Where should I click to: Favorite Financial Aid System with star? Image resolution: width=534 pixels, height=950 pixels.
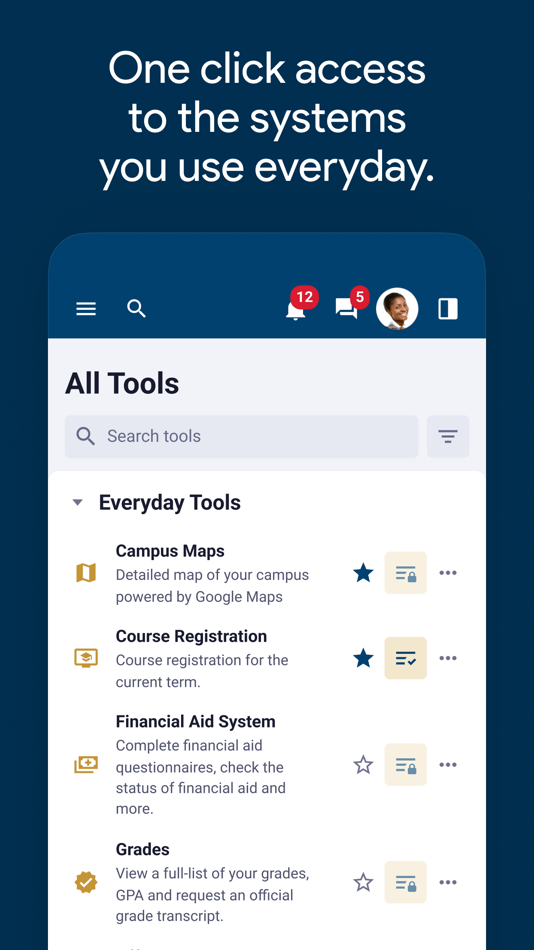point(363,765)
